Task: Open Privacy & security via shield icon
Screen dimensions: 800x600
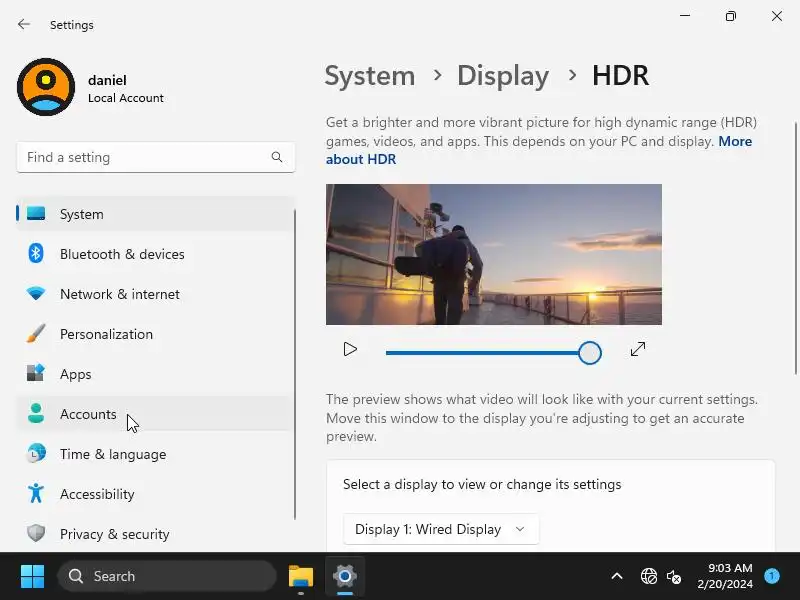Action: pyautogui.click(x=36, y=533)
